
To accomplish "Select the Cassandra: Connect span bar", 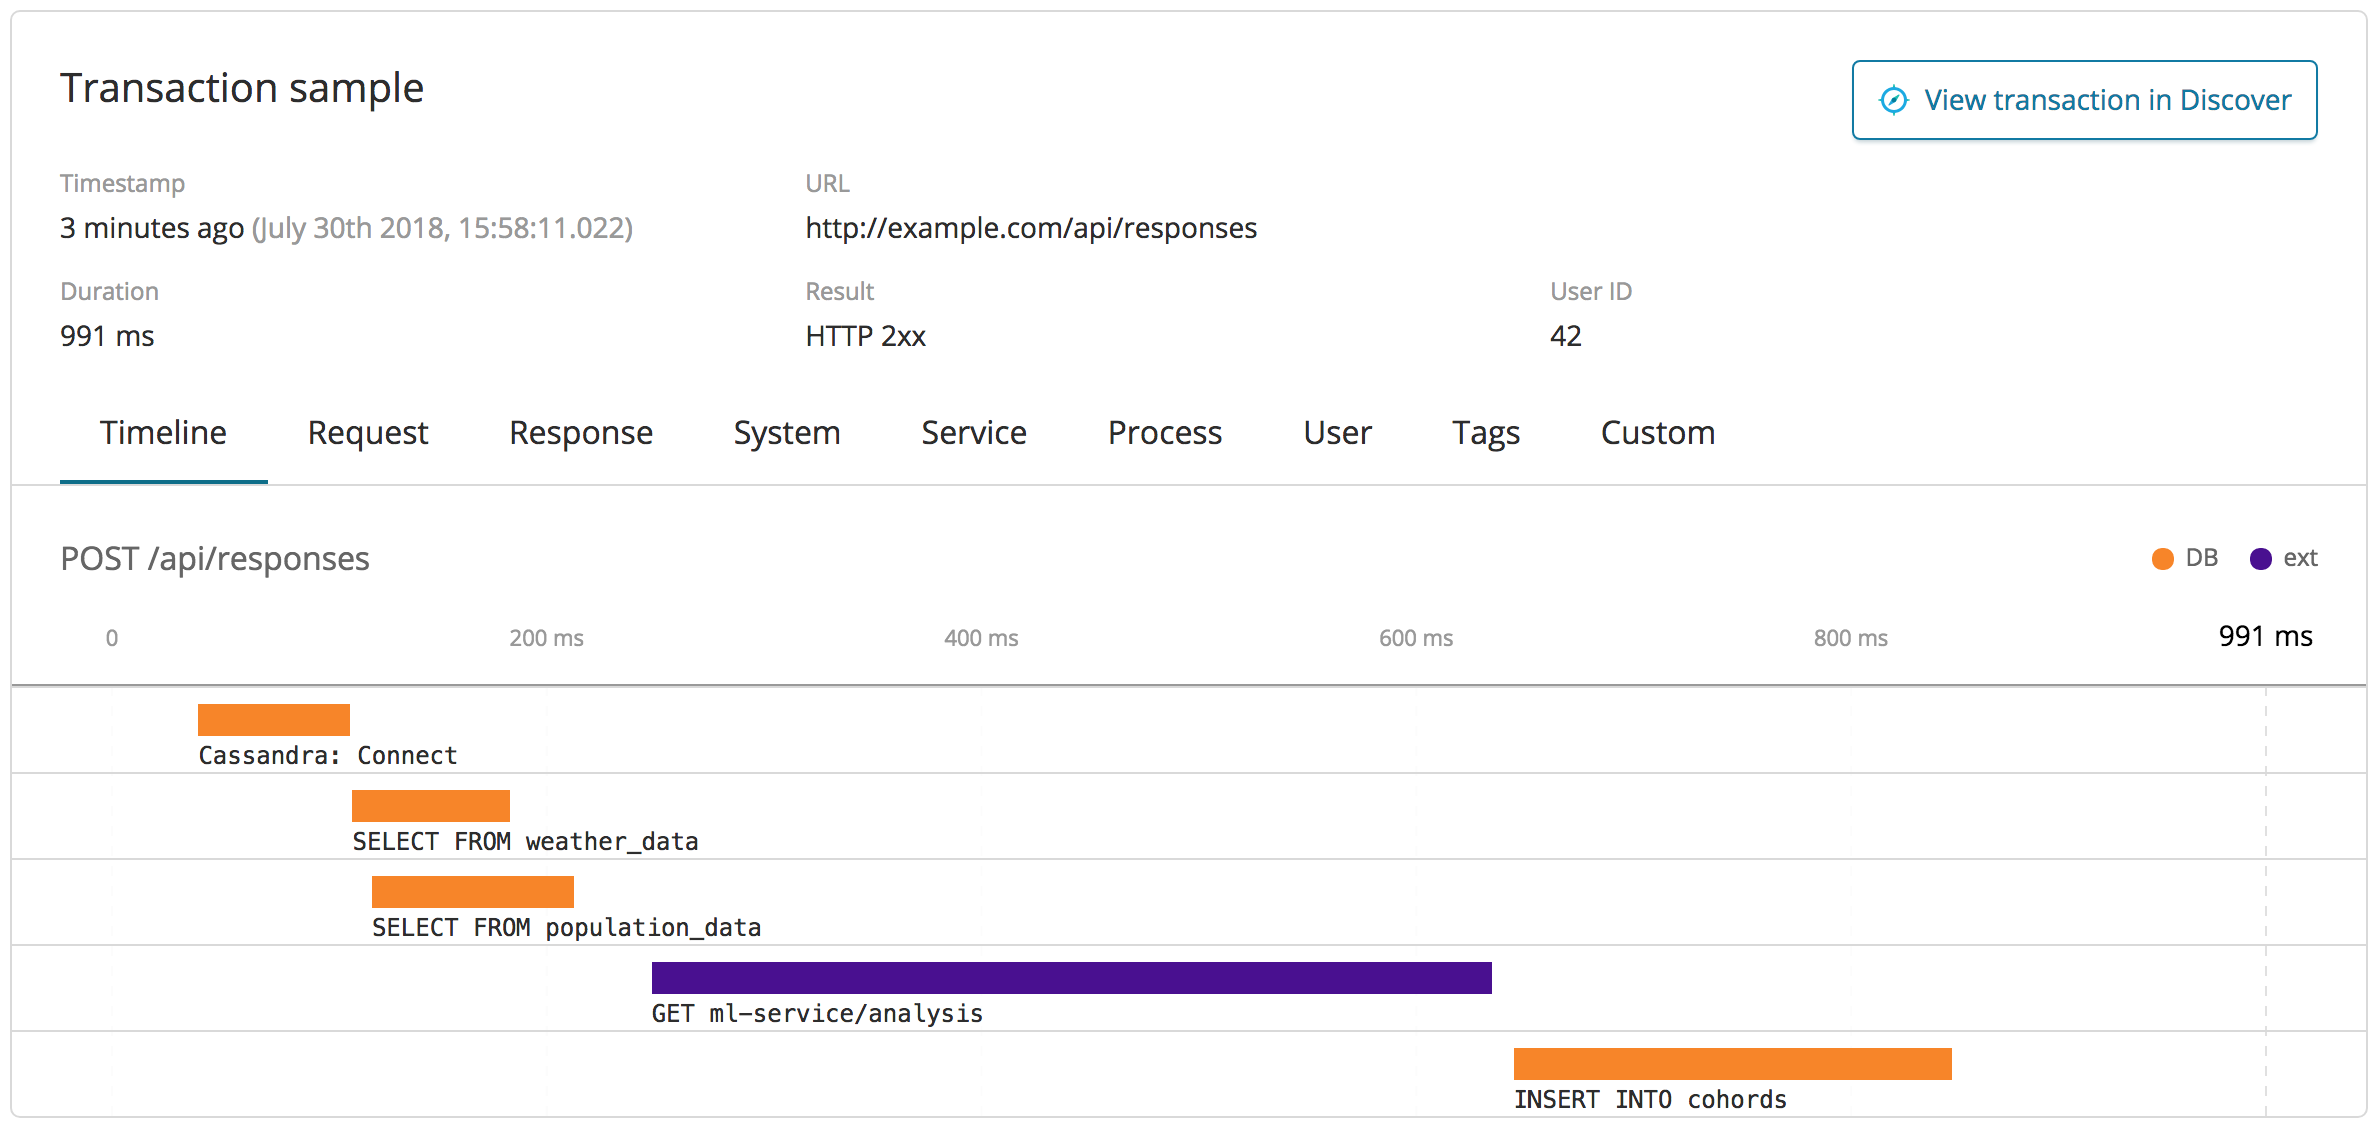I will click(274, 720).
